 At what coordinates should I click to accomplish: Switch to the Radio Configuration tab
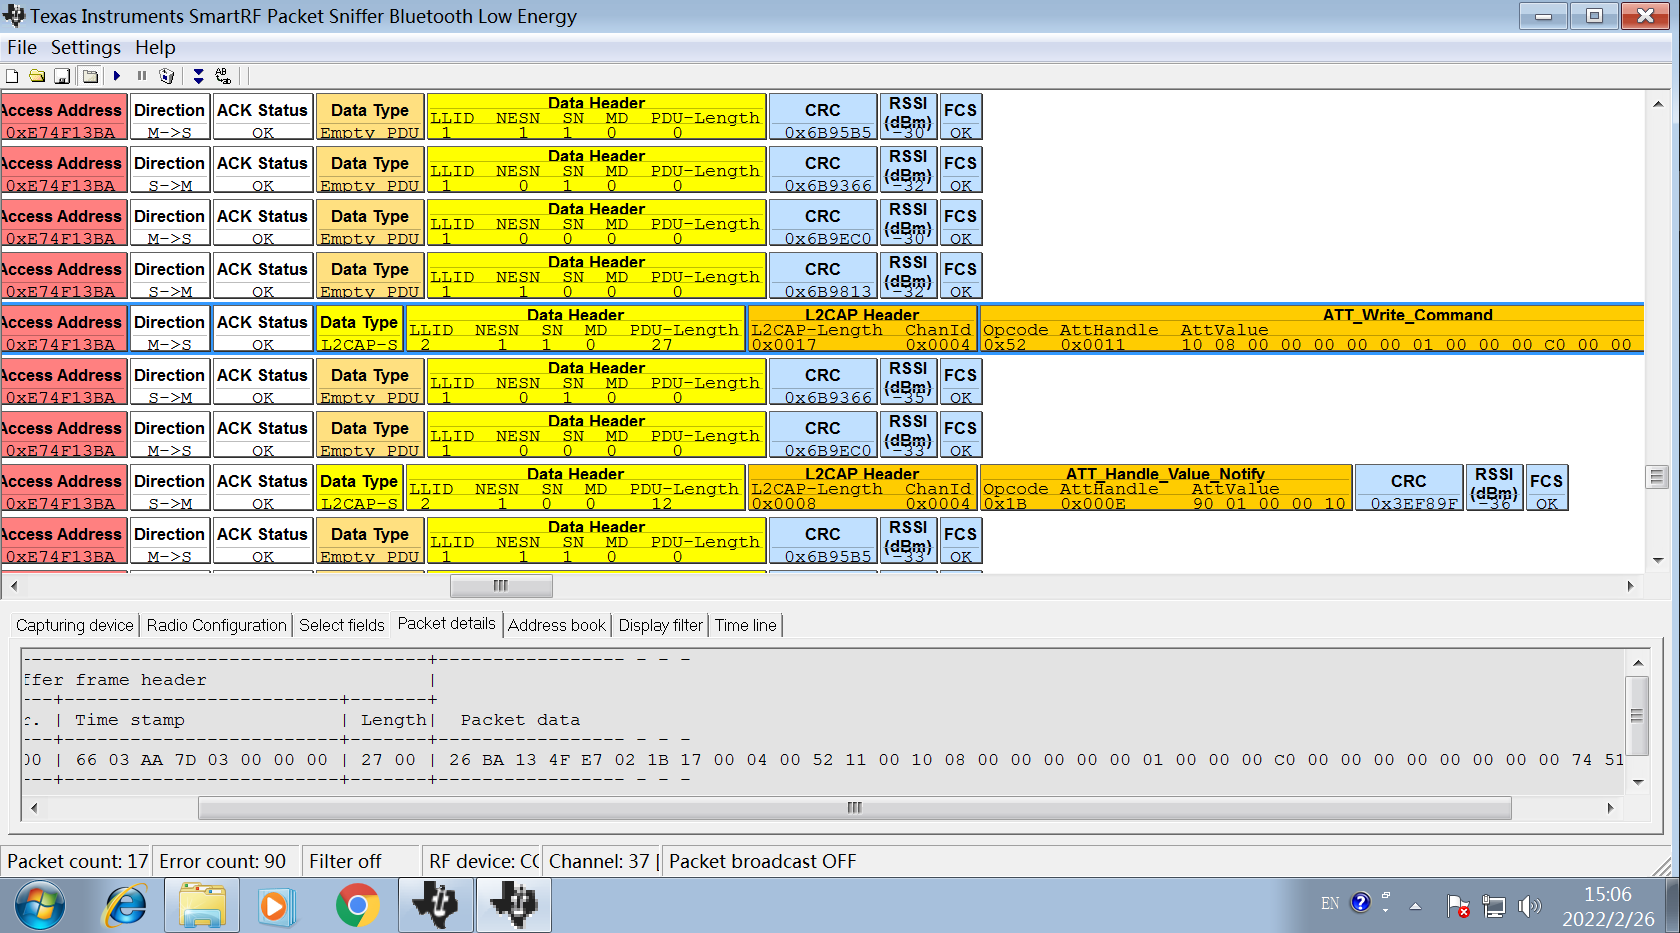(x=216, y=625)
